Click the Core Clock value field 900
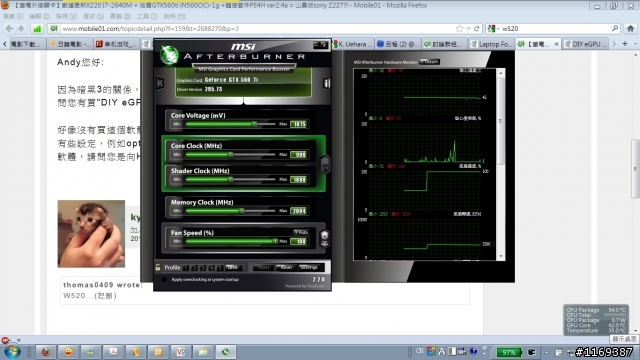 (x=299, y=155)
